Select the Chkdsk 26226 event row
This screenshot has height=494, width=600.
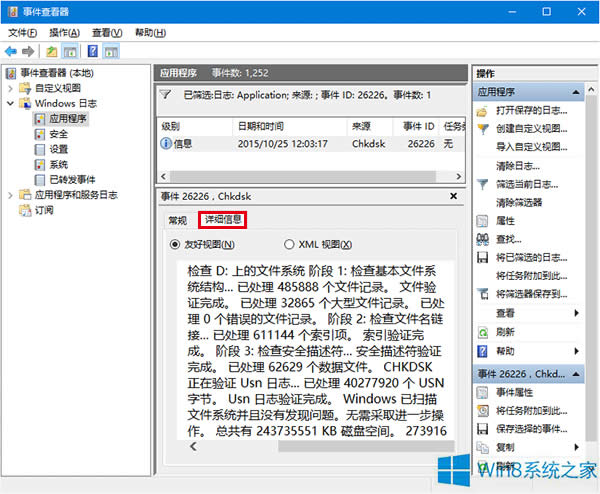pos(311,144)
